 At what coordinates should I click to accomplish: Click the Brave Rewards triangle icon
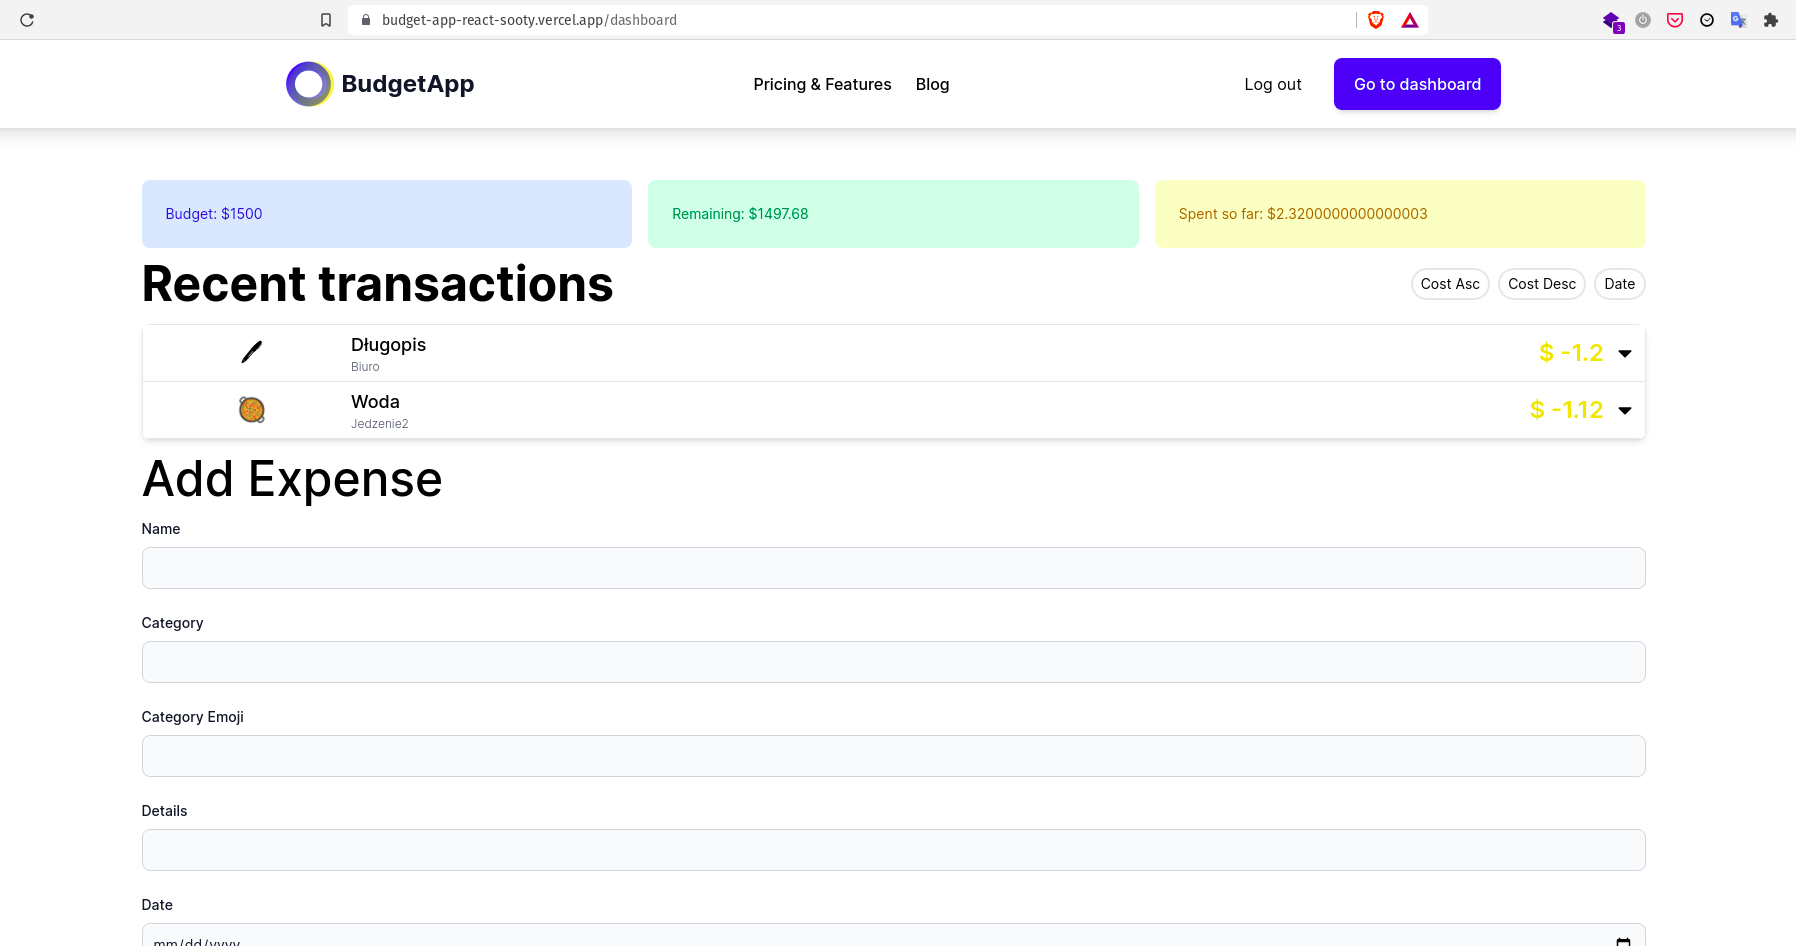[x=1409, y=19]
